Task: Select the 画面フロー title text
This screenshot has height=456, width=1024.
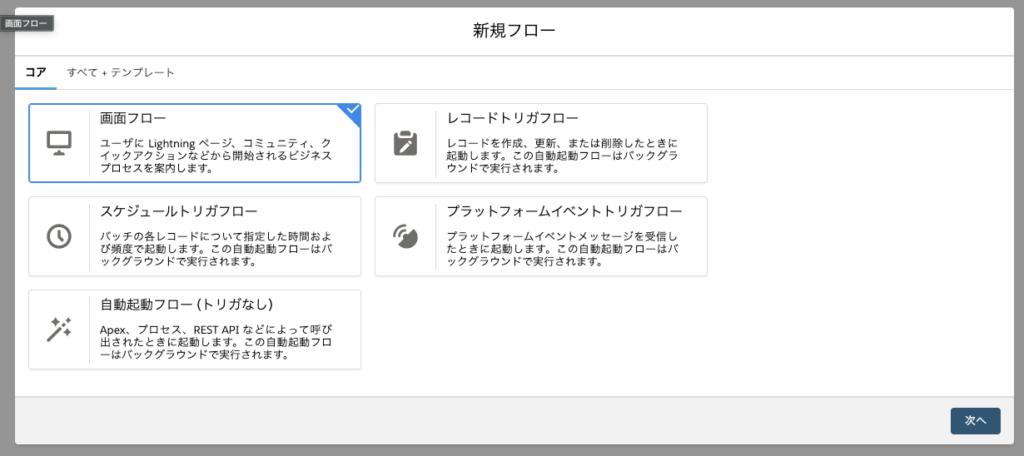Action: click(x=133, y=118)
